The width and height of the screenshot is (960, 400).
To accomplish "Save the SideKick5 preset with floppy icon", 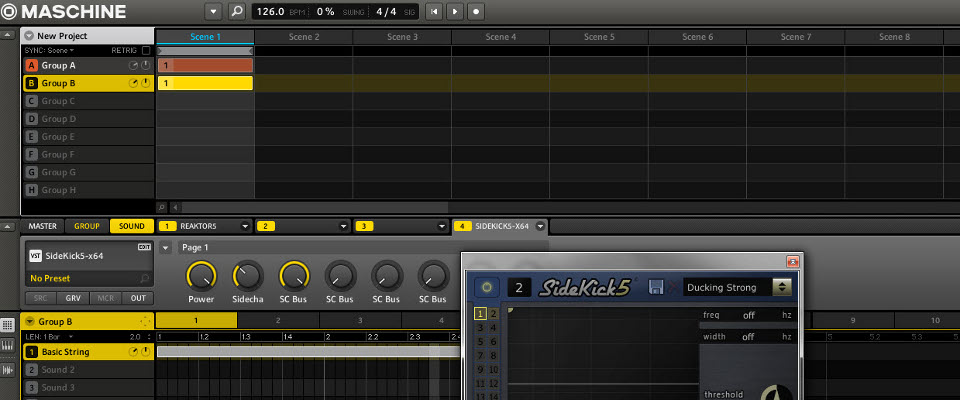I will [656, 287].
